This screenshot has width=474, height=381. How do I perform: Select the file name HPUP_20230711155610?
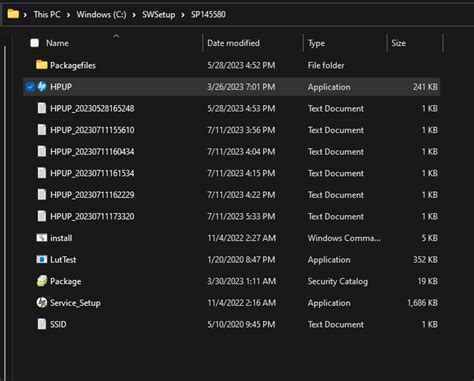click(x=92, y=130)
